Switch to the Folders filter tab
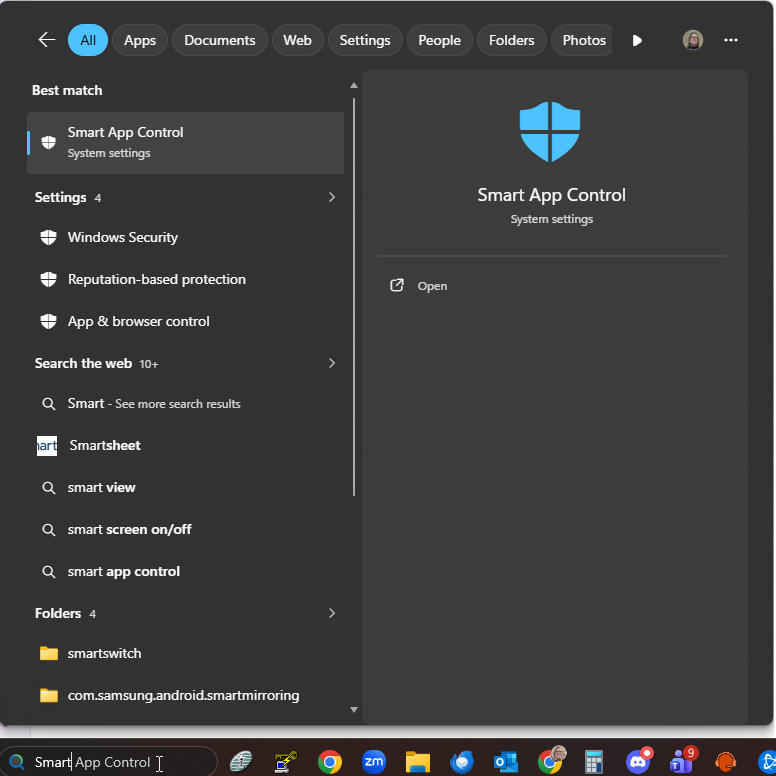This screenshot has width=776, height=776. 512,40
